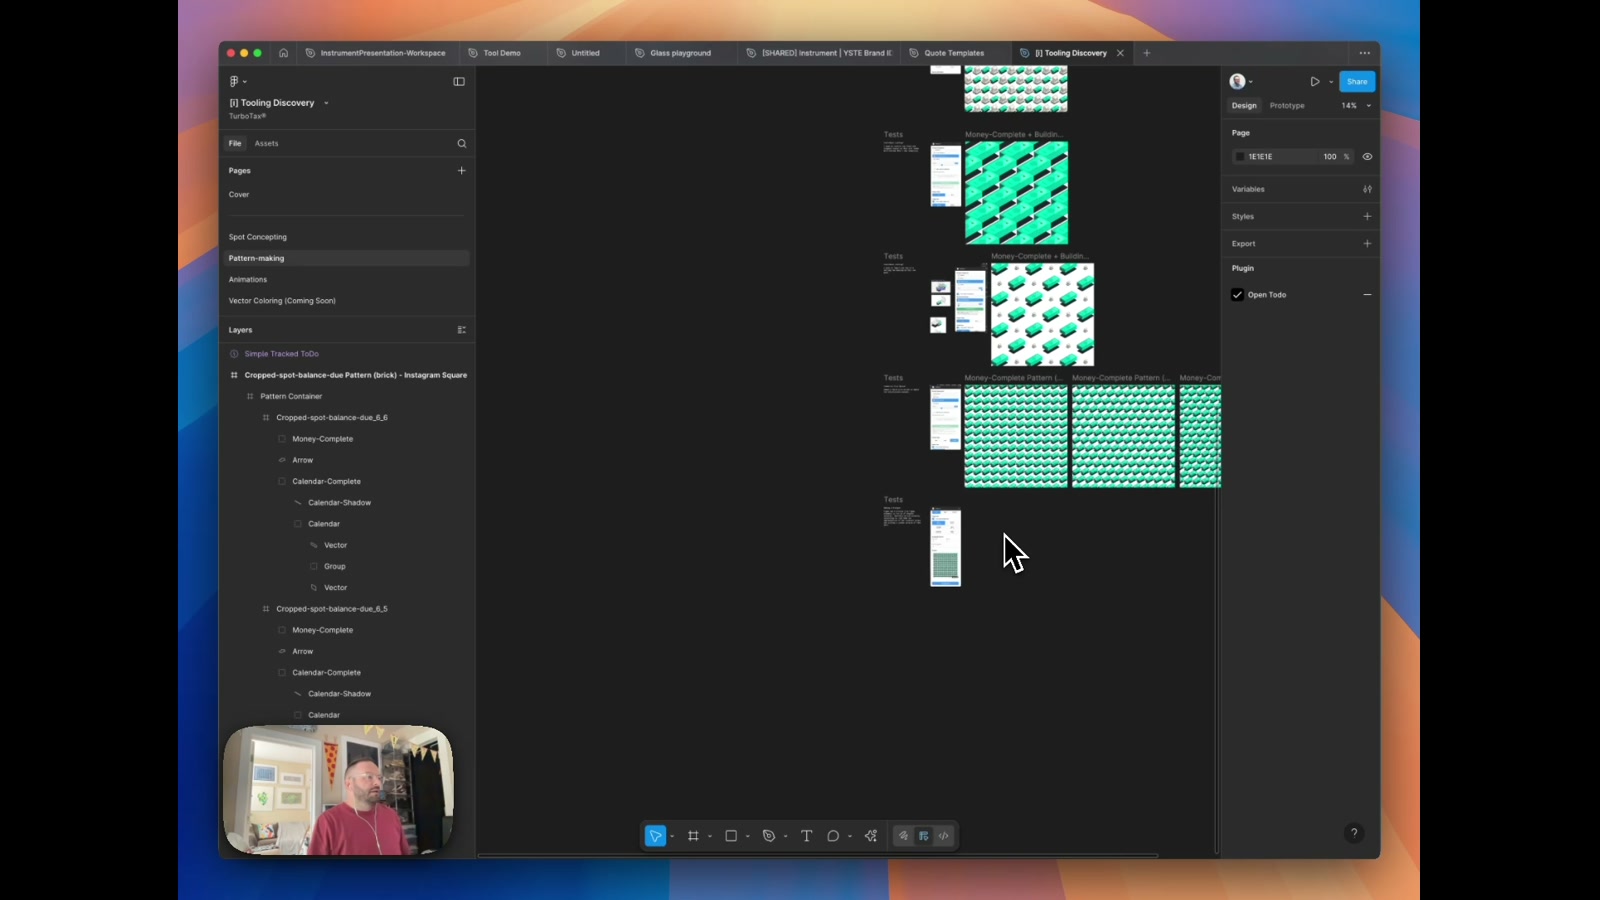Image resolution: width=1600 pixels, height=900 pixels.
Task: Click the Layers collapse-all icon
Action: (462, 330)
